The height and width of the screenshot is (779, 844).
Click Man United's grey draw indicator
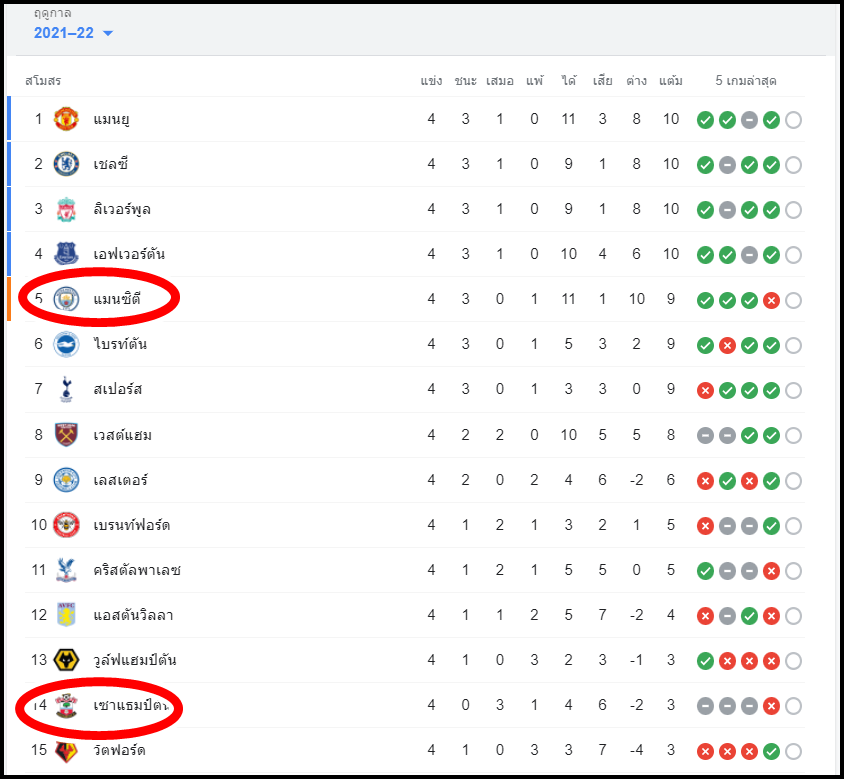click(749, 120)
